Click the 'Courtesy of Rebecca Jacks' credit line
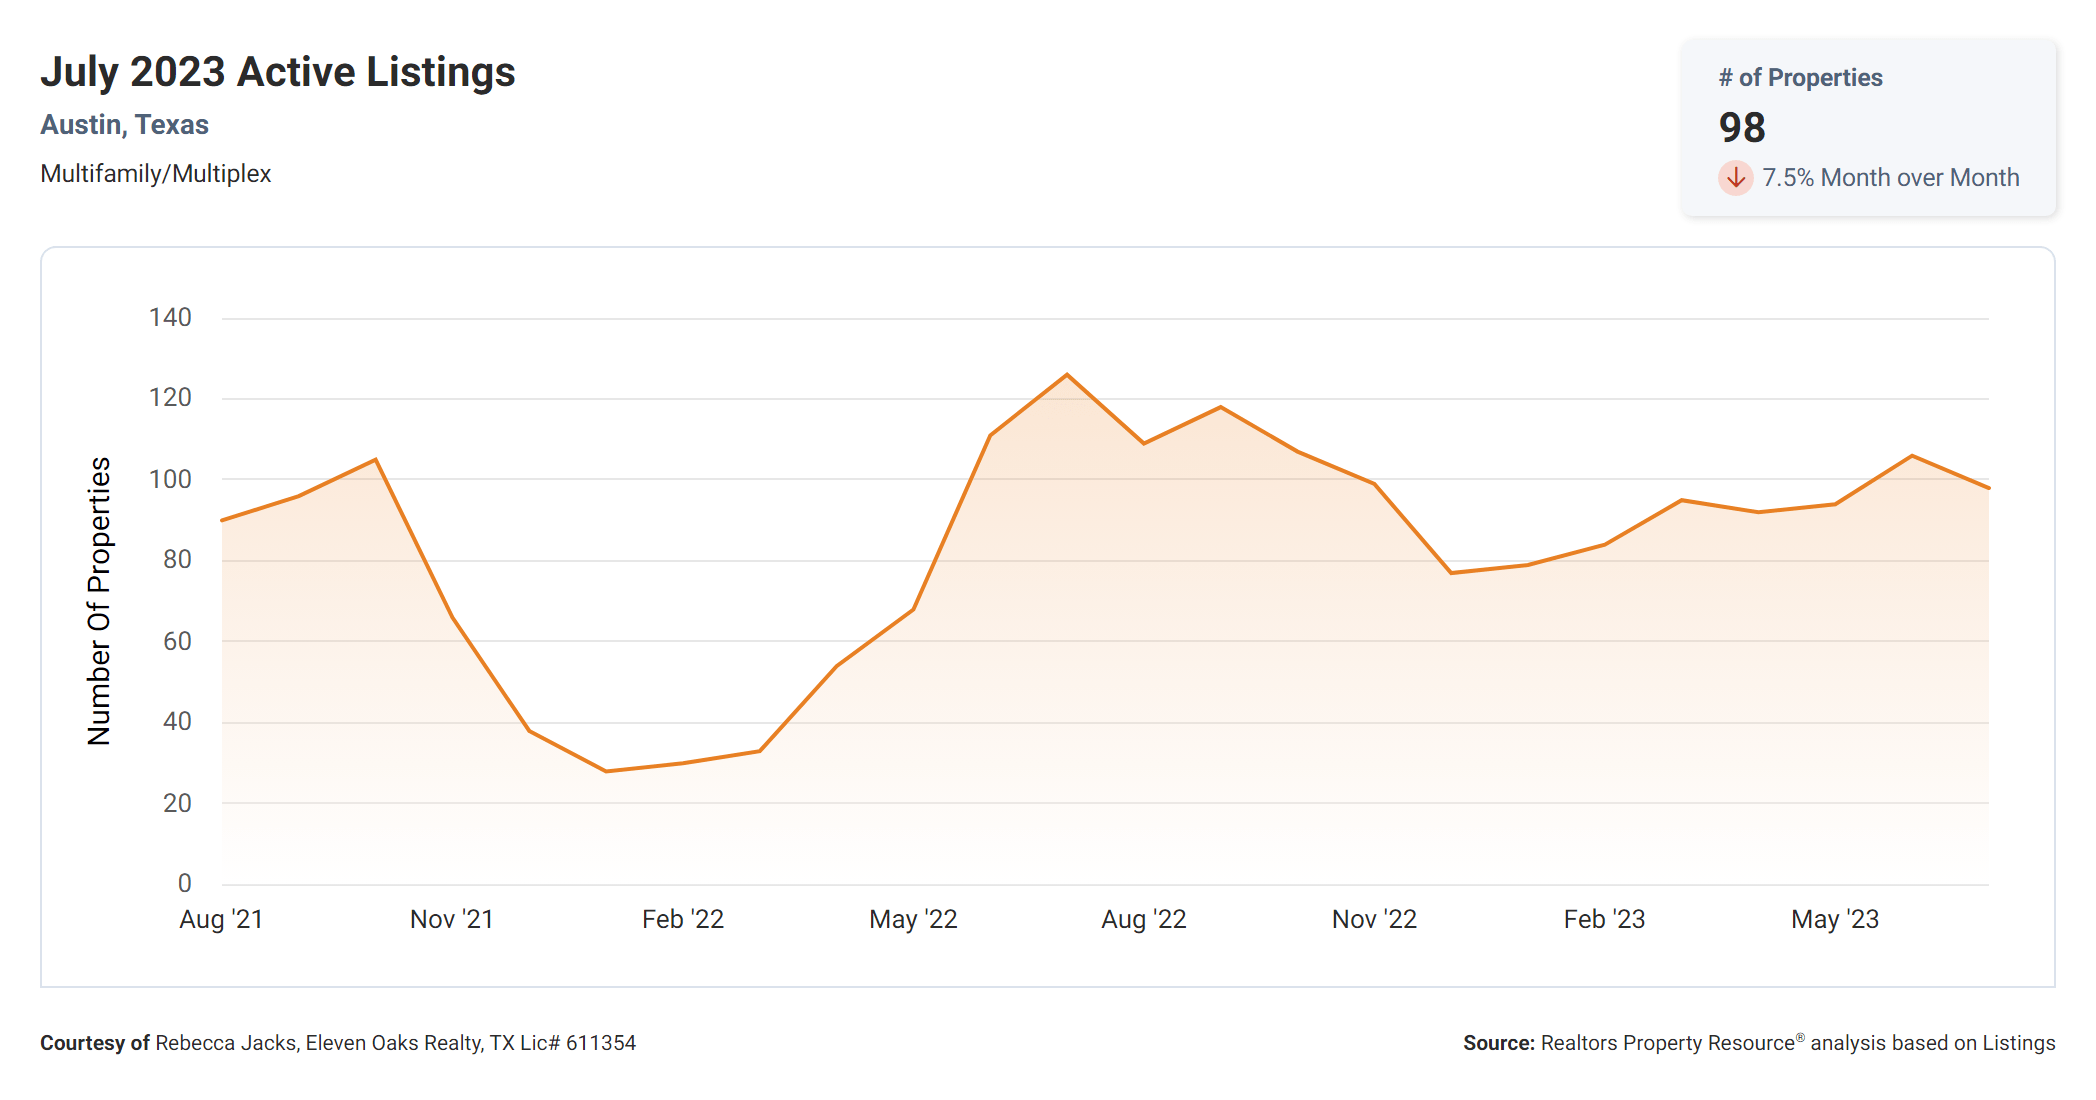 [338, 1043]
